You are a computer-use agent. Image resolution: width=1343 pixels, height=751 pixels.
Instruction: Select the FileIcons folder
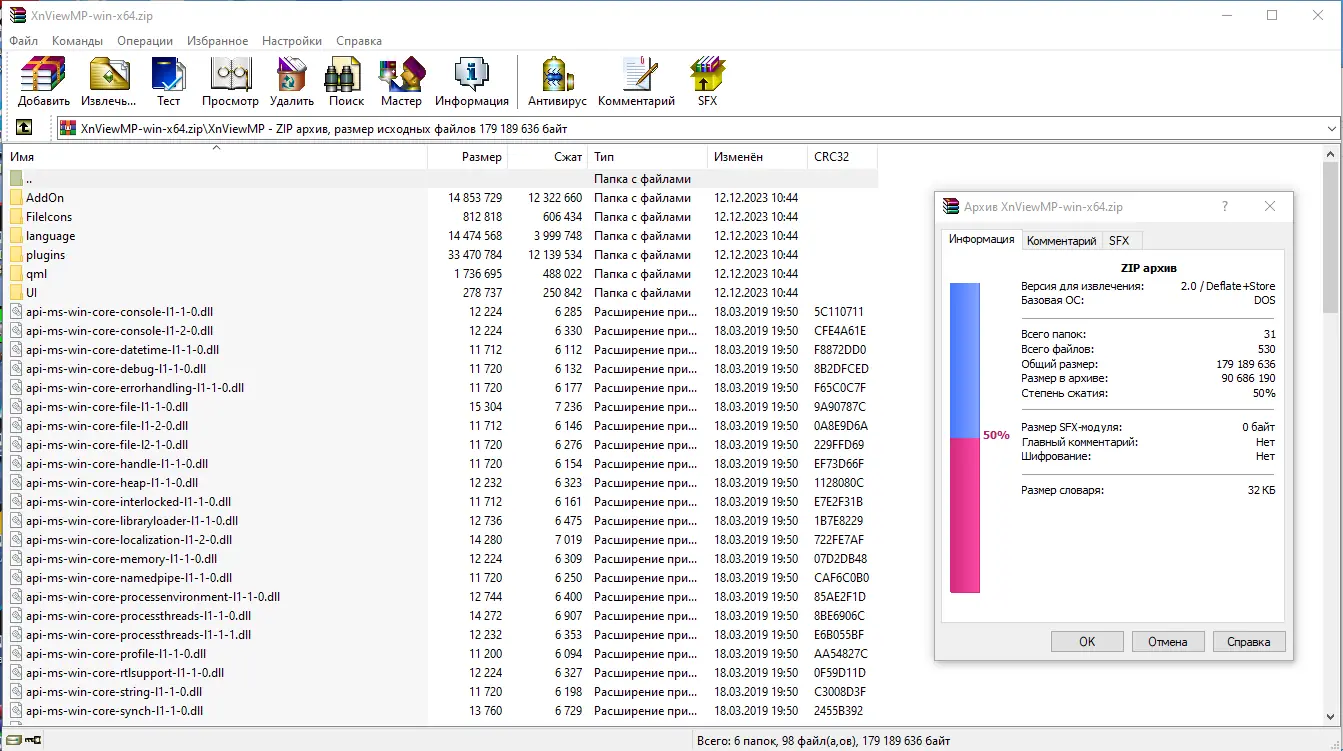pos(49,217)
